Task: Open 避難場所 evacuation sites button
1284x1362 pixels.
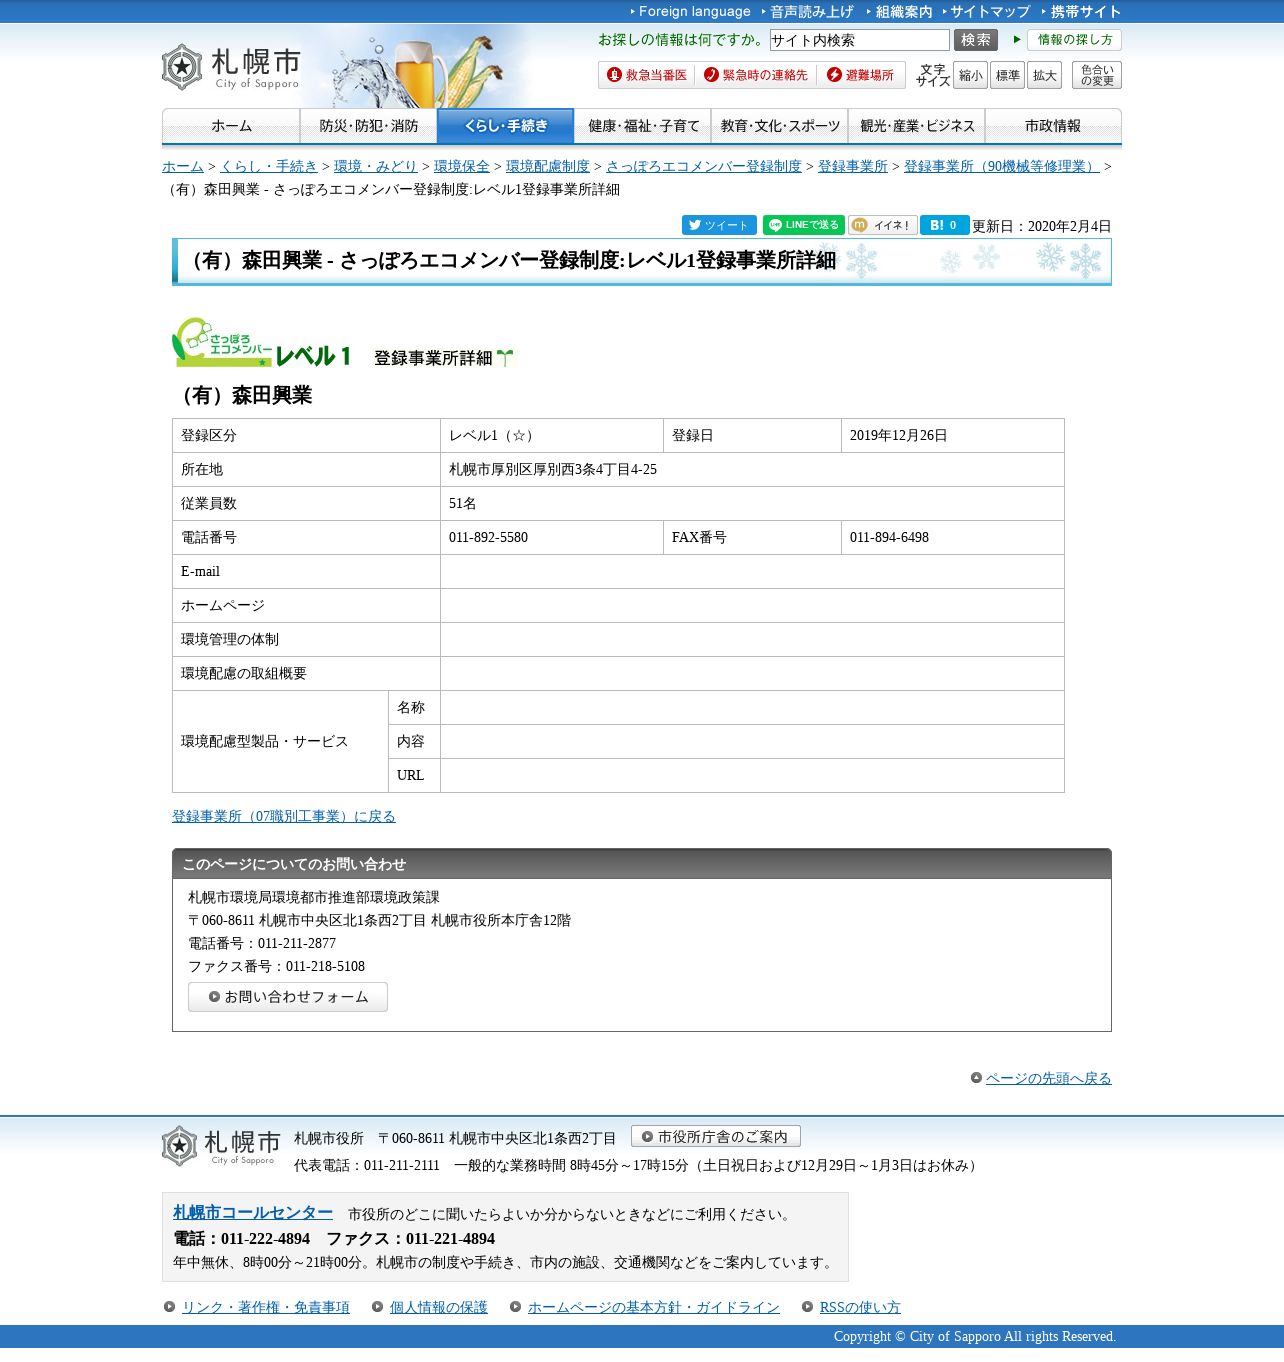Action: [x=860, y=75]
